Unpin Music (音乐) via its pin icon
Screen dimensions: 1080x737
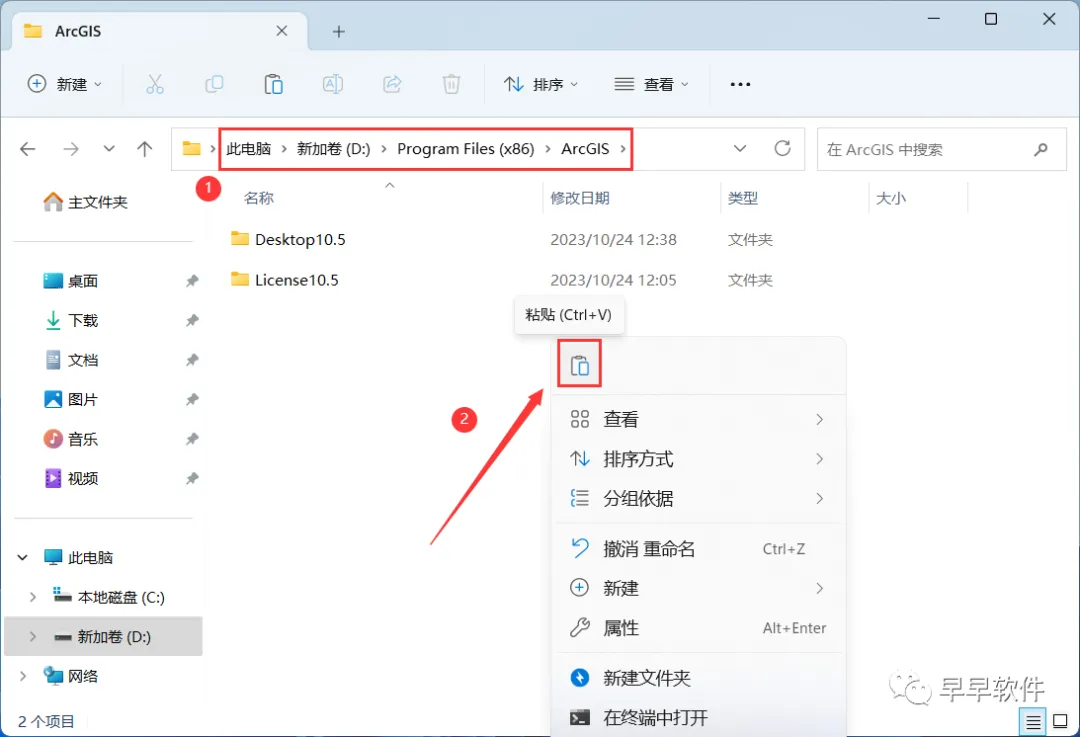point(192,439)
